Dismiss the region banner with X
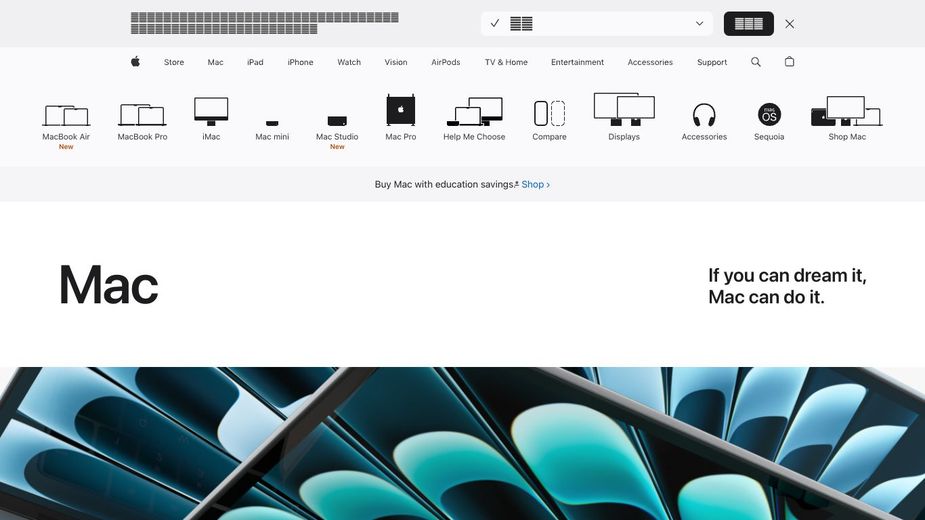 point(790,24)
